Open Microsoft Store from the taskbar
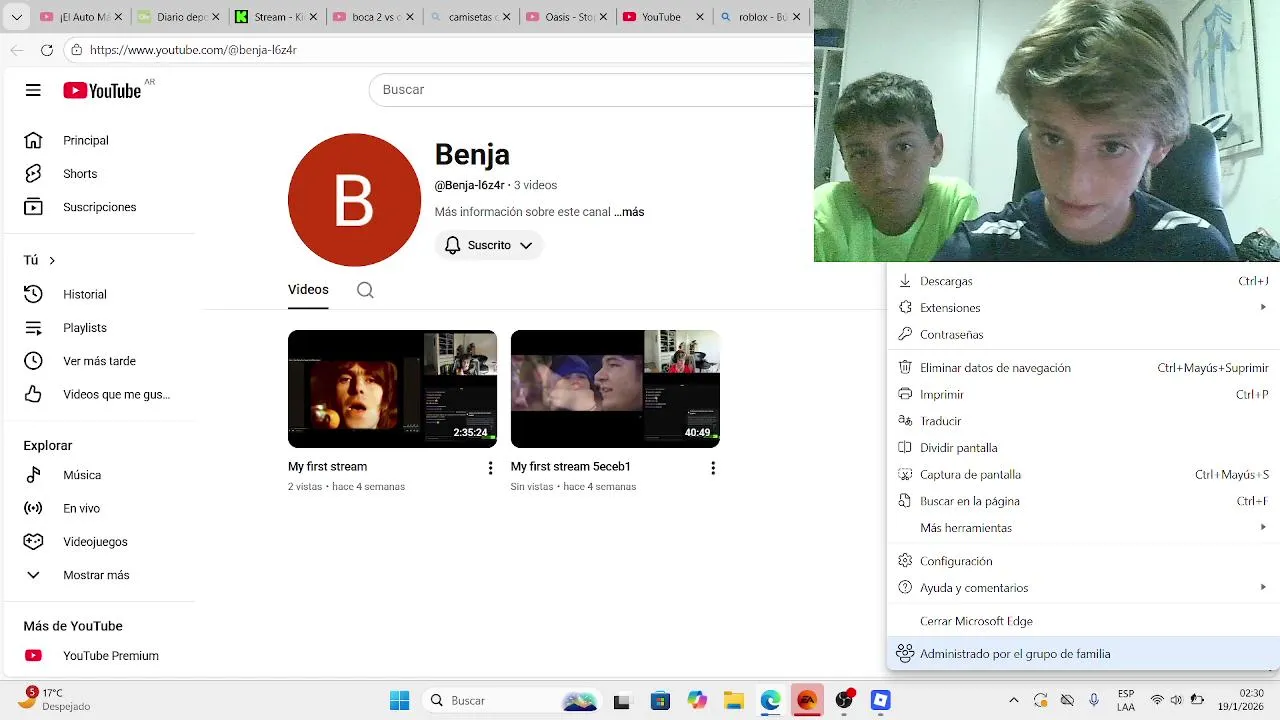The width and height of the screenshot is (1280, 720). (x=660, y=701)
